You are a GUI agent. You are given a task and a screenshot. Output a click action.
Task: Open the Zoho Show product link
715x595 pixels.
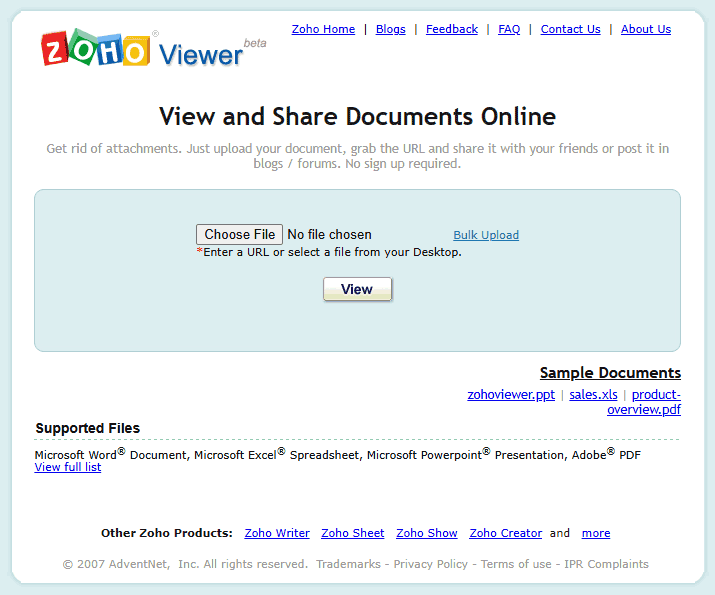[427, 533]
